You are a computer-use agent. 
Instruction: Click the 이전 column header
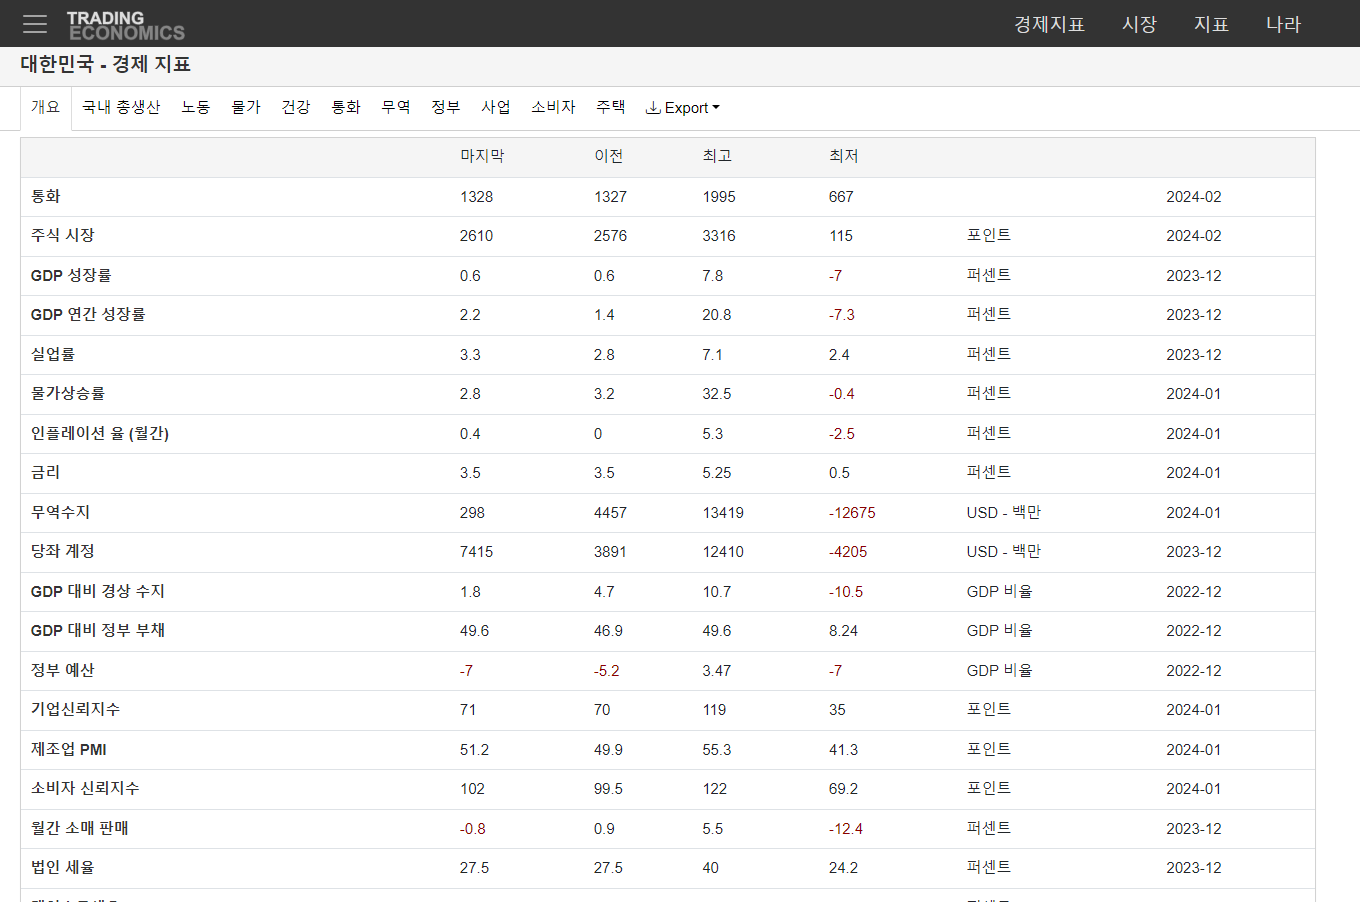pos(609,157)
